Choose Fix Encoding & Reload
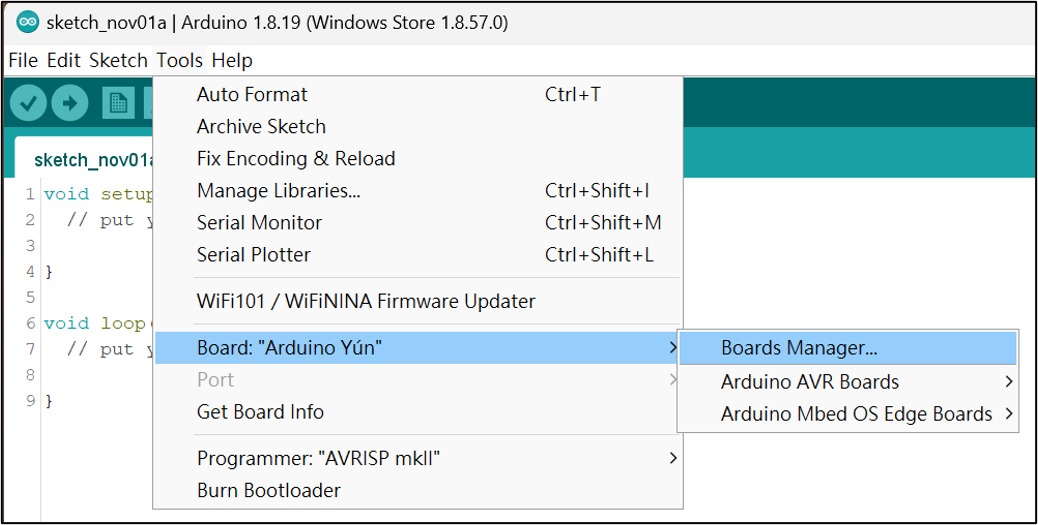The width and height of the screenshot is (1038, 525). [296, 159]
